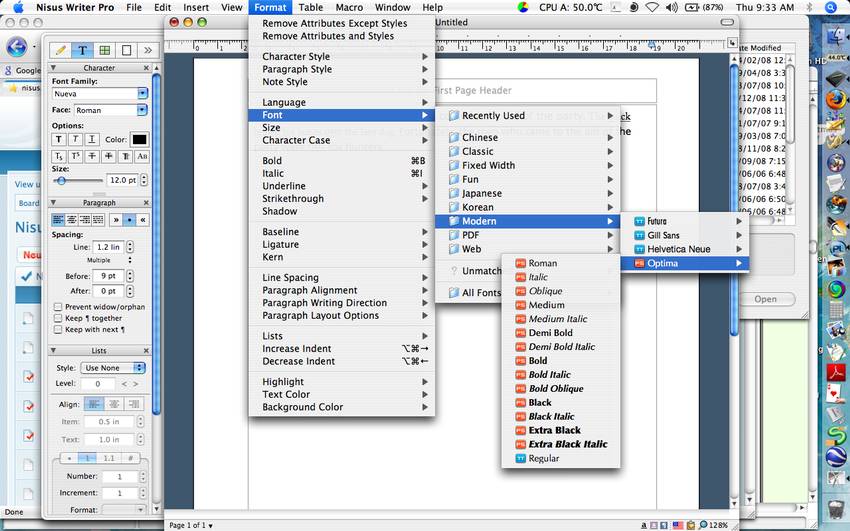
Task: Open the Page 1 of 1 popup
Action: click(x=190, y=525)
